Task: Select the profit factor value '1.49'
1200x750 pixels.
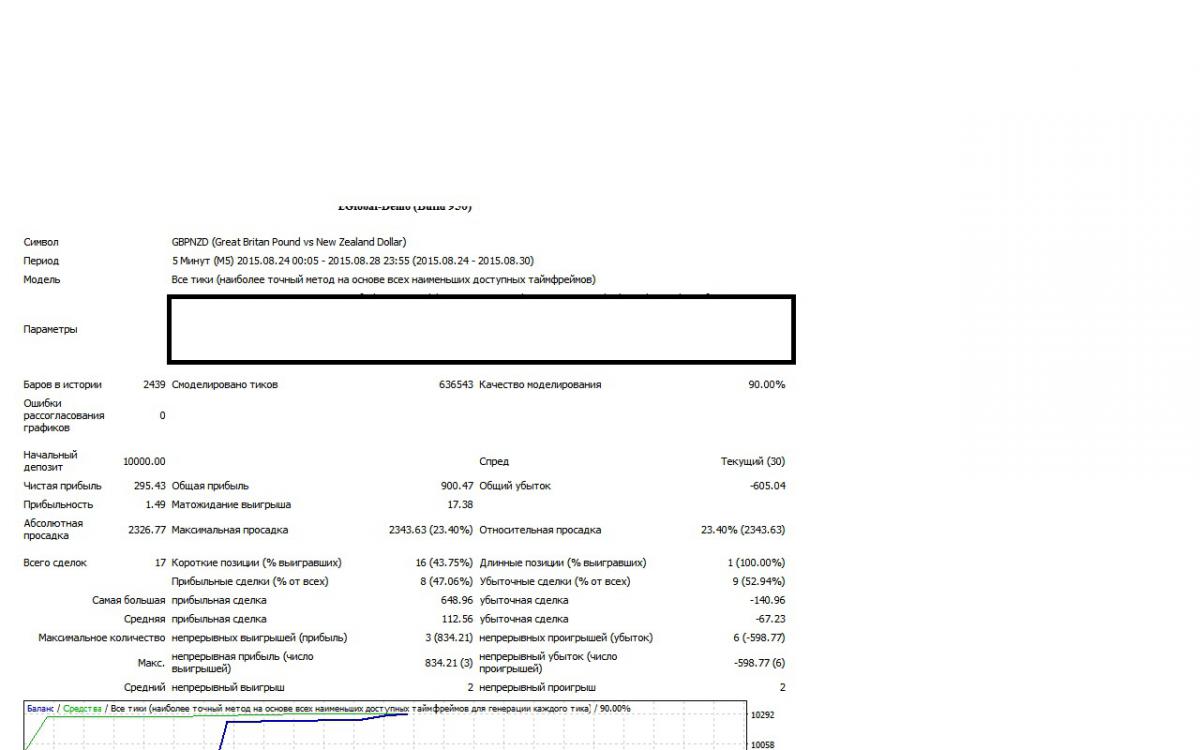Action: point(155,505)
